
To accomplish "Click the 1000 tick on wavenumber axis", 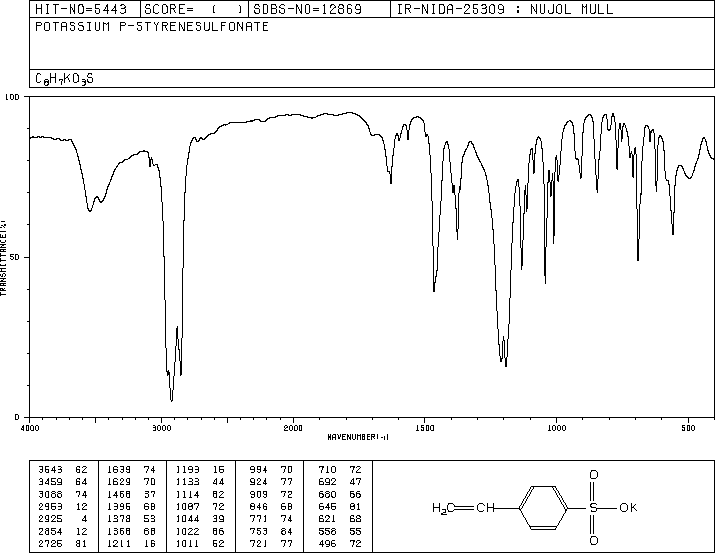I will tap(556, 428).
